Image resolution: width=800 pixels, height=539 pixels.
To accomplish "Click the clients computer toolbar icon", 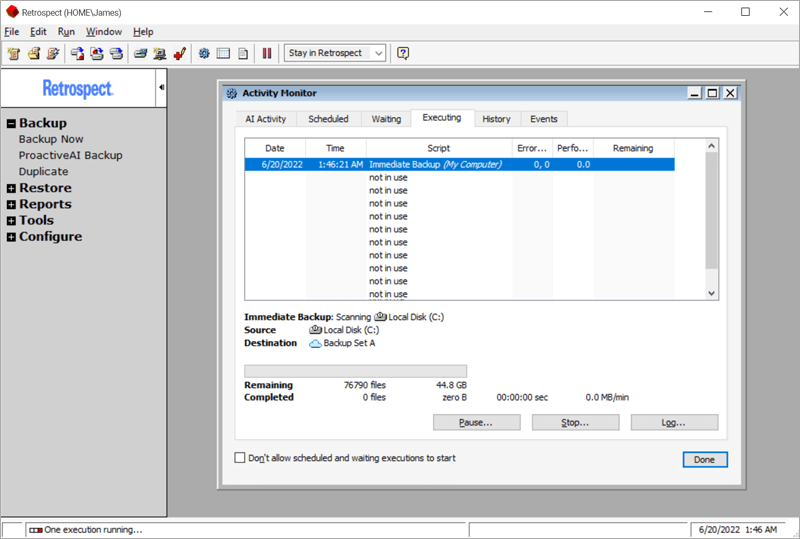I will (160, 53).
